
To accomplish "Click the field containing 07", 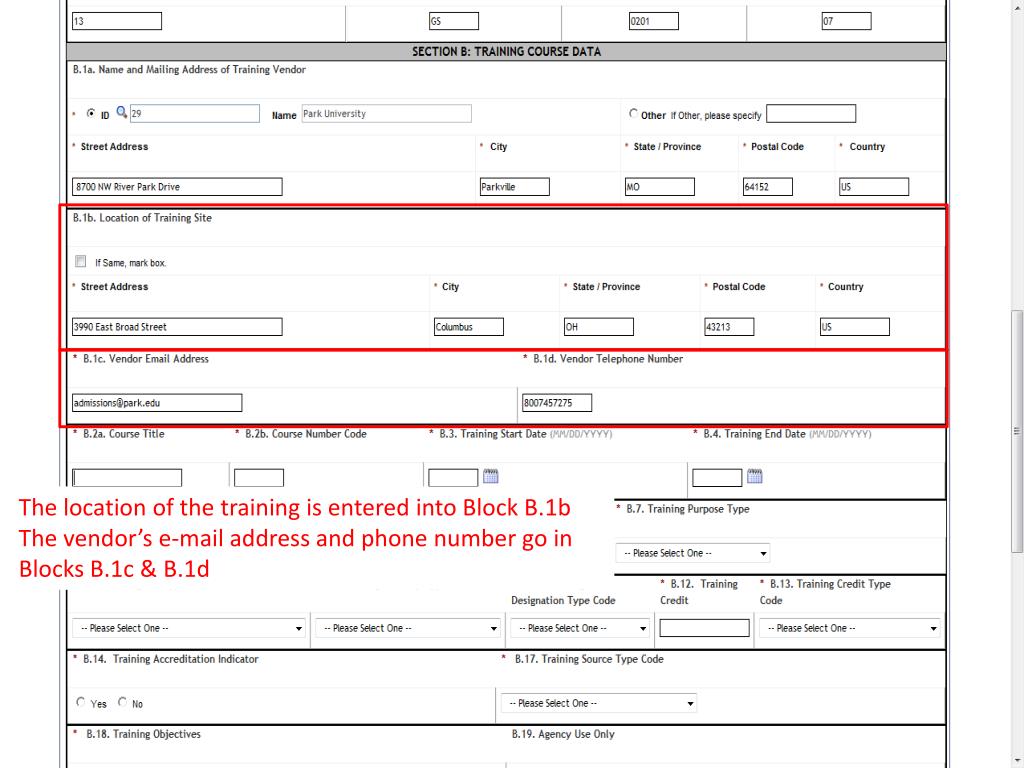I will point(846,21).
